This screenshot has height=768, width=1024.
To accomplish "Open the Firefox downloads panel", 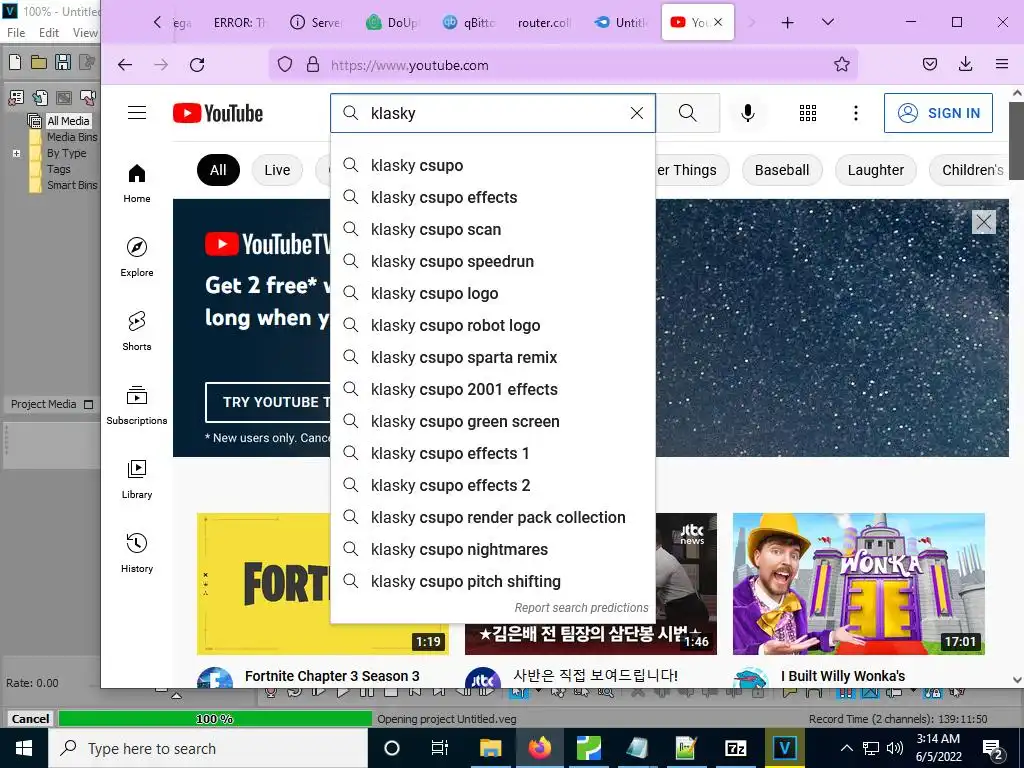I will coord(966,64).
